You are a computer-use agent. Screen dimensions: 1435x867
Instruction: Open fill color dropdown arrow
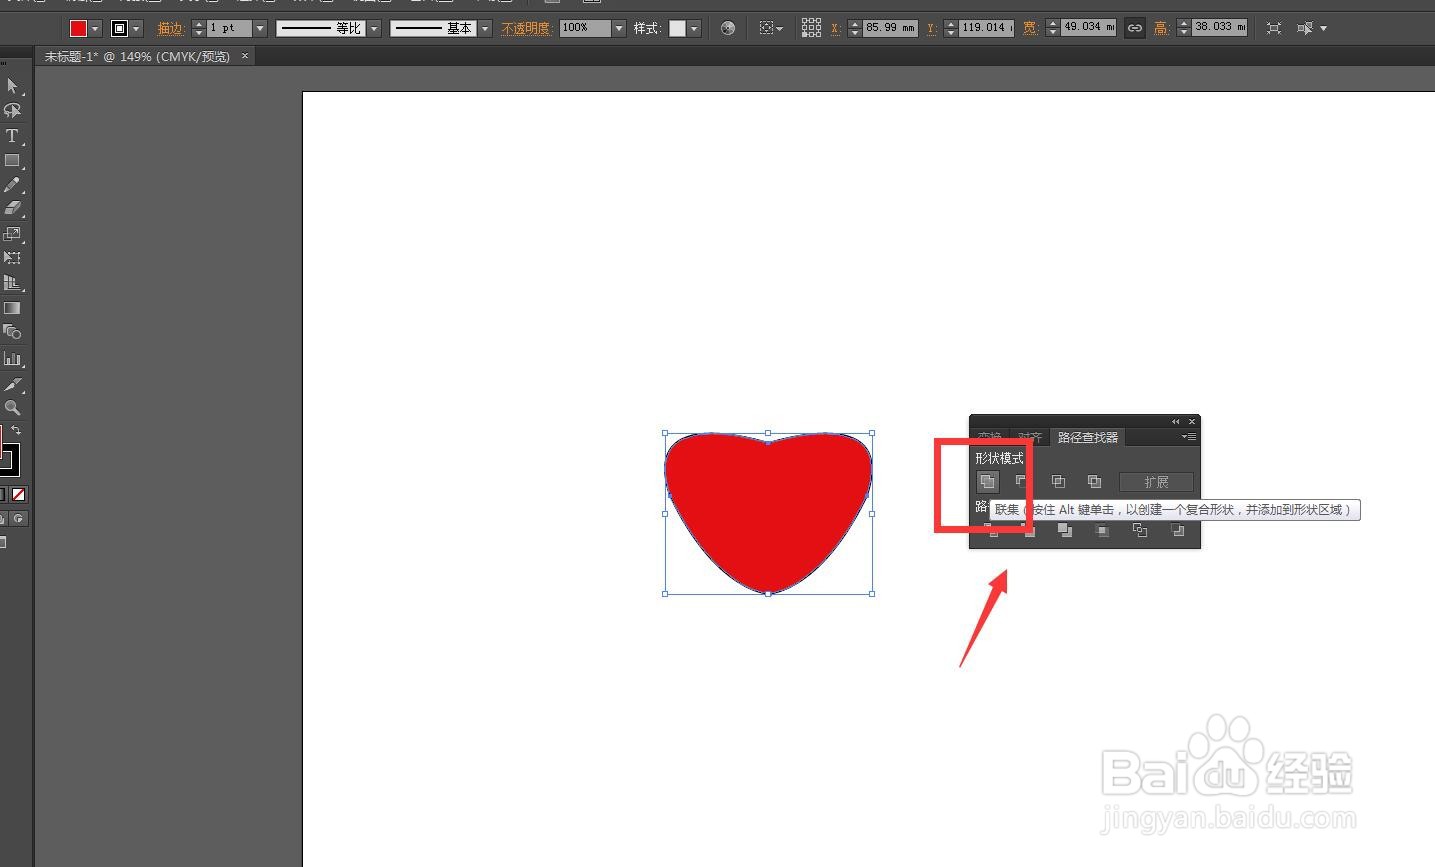click(x=95, y=29)
